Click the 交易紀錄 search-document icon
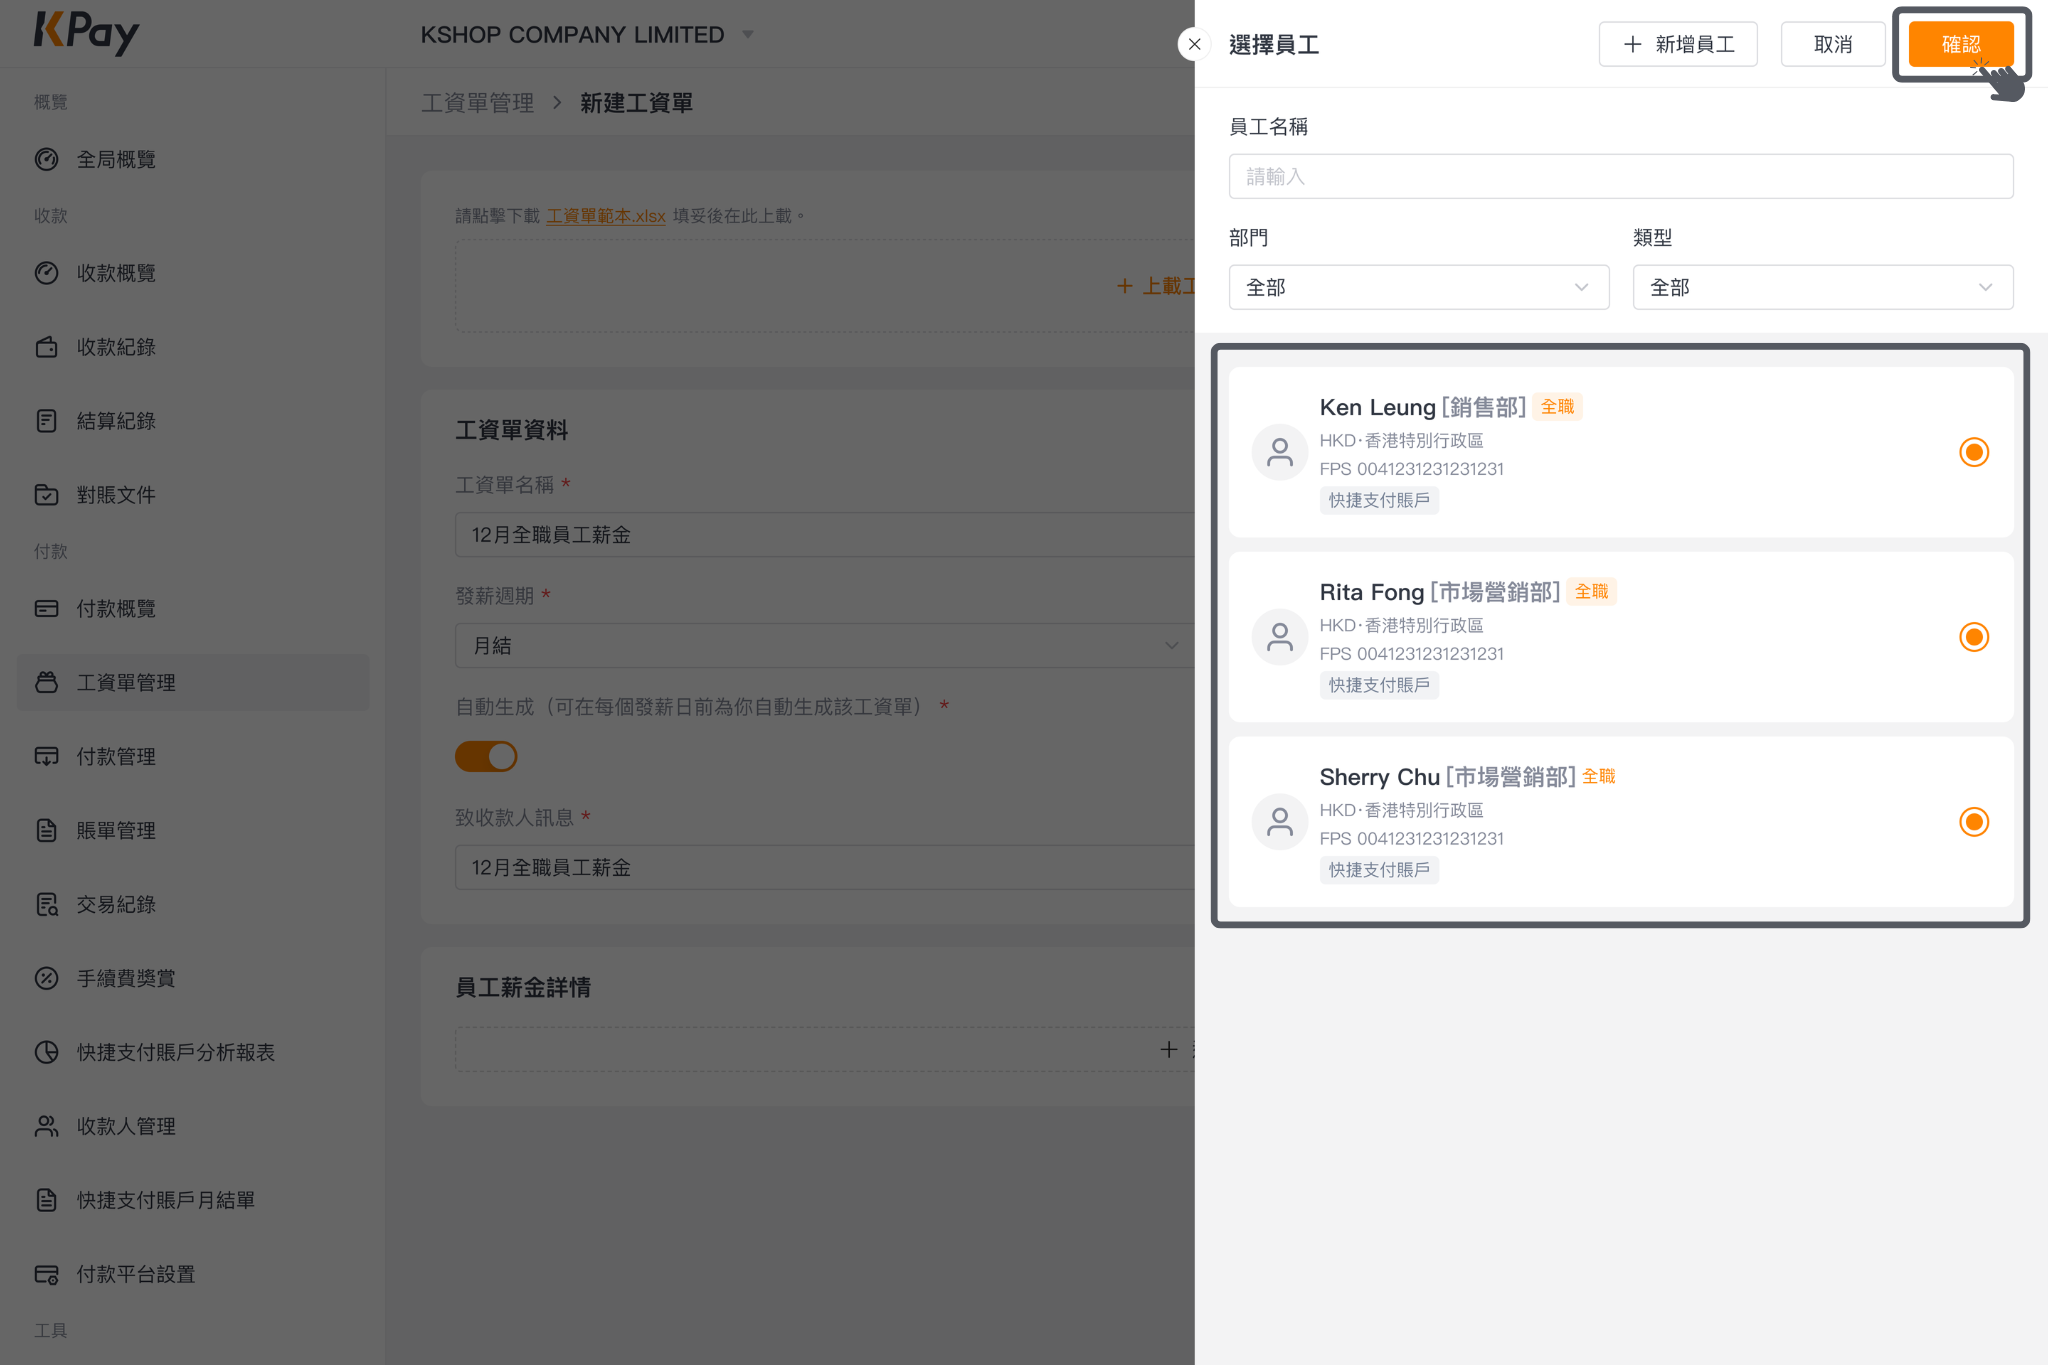Image resolution: width=2048 pixels, height=1365 pixels. [47, 905]
